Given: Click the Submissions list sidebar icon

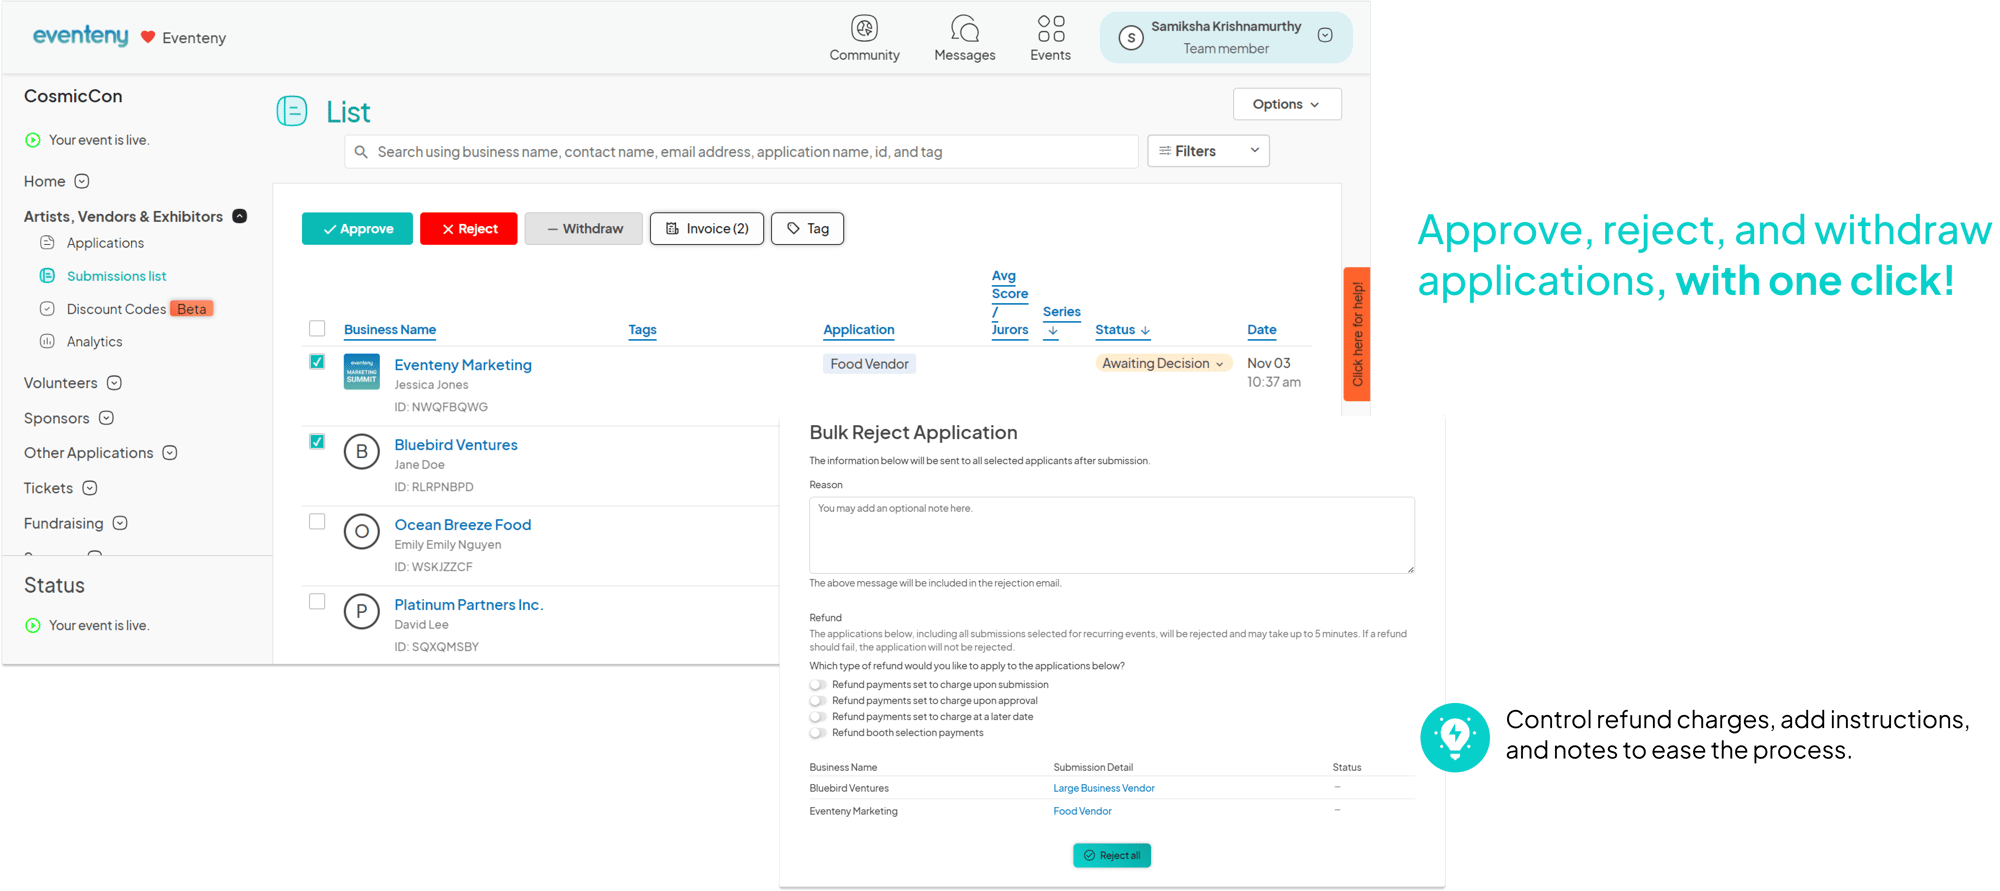Looking at the screenshot, I should coord(47,275).
